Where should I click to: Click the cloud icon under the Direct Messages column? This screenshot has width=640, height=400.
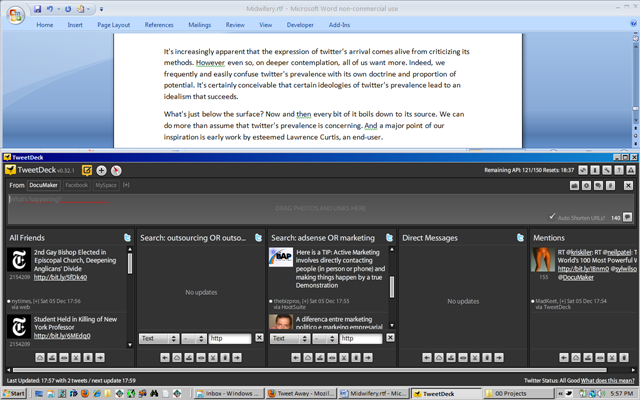[x=439, y=358]
